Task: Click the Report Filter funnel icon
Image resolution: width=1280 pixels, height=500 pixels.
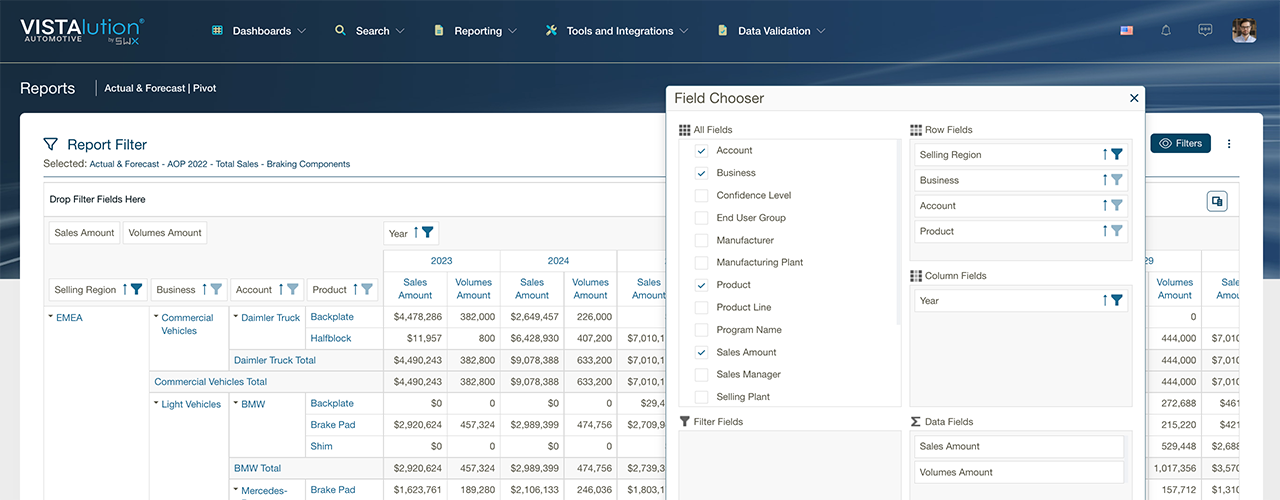Action: [x=50, y=145]
